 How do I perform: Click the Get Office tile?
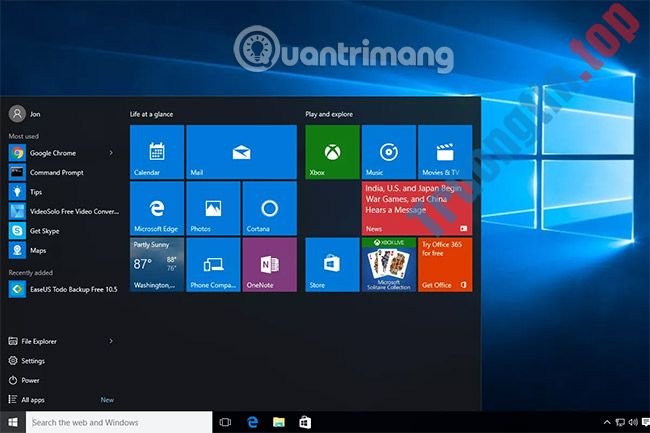pyautogui.click(x=445, y=265)
